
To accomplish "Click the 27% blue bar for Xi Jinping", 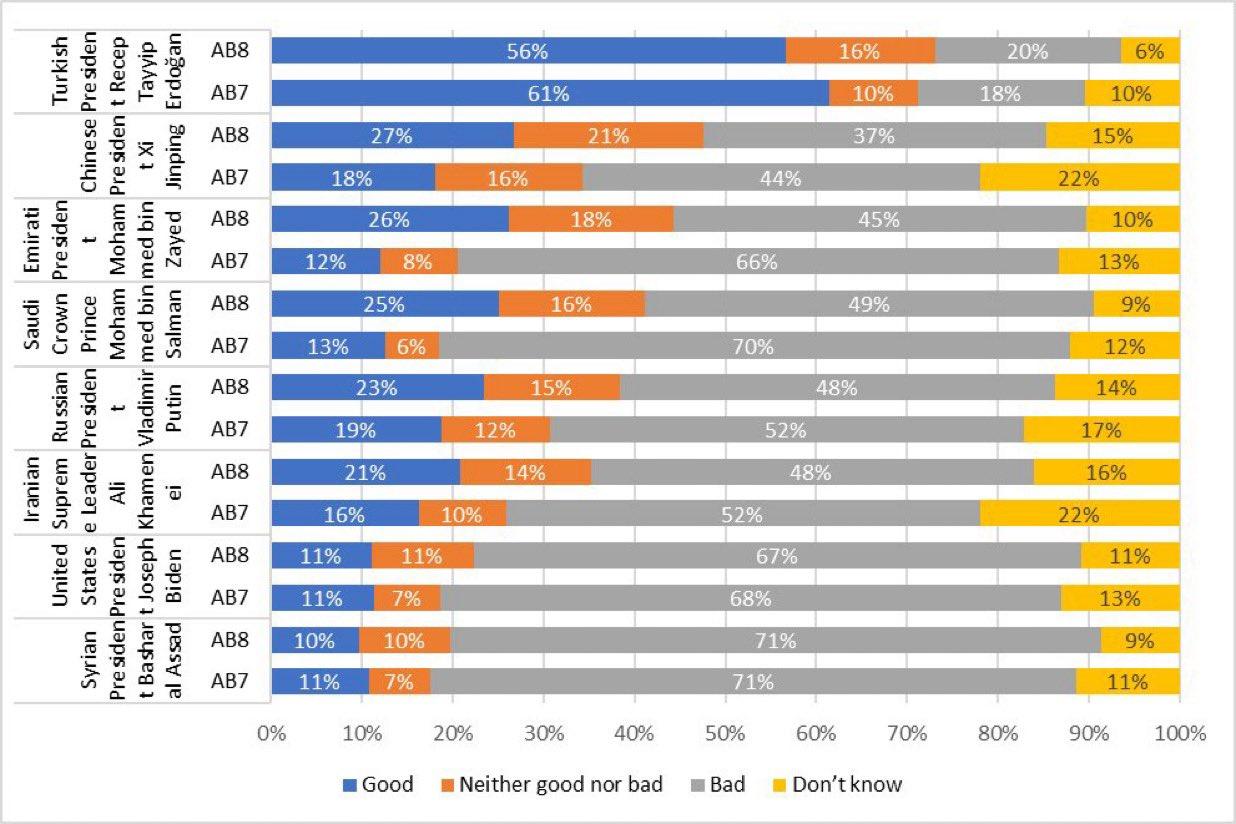I will pyautogui.click(x=392, y=136).
